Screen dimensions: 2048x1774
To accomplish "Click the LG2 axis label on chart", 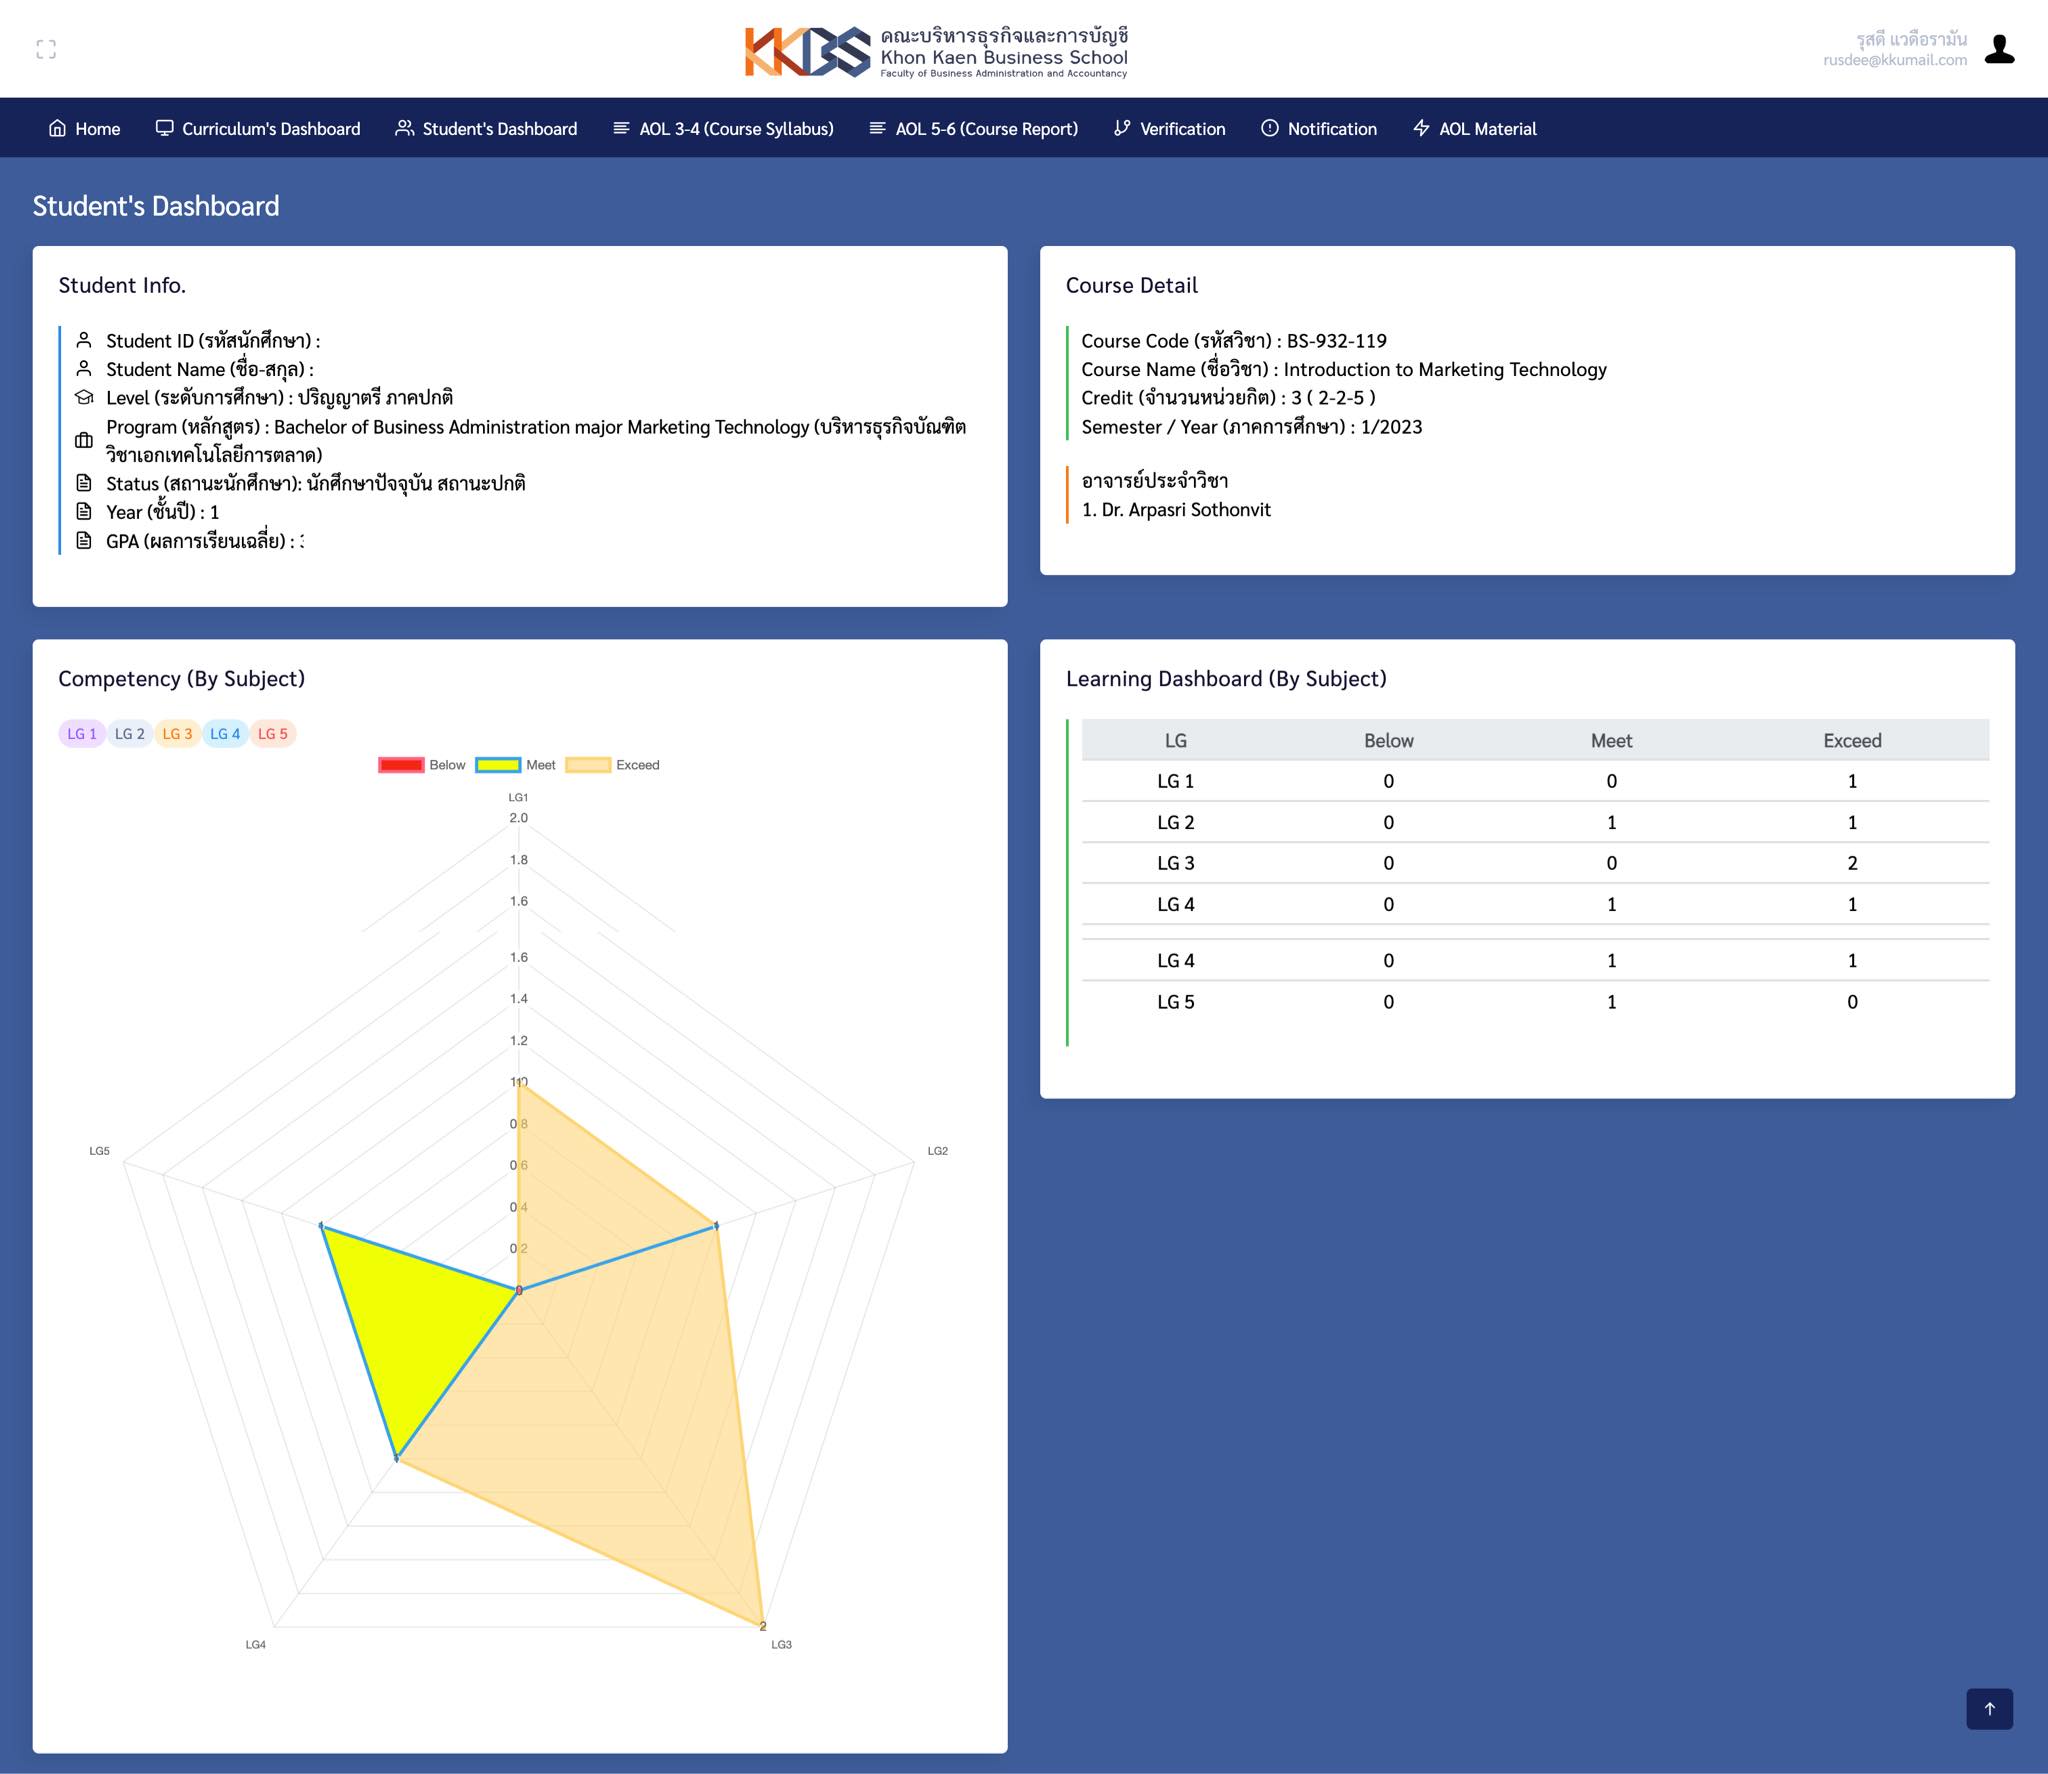I will click(x=937, y=1151).
